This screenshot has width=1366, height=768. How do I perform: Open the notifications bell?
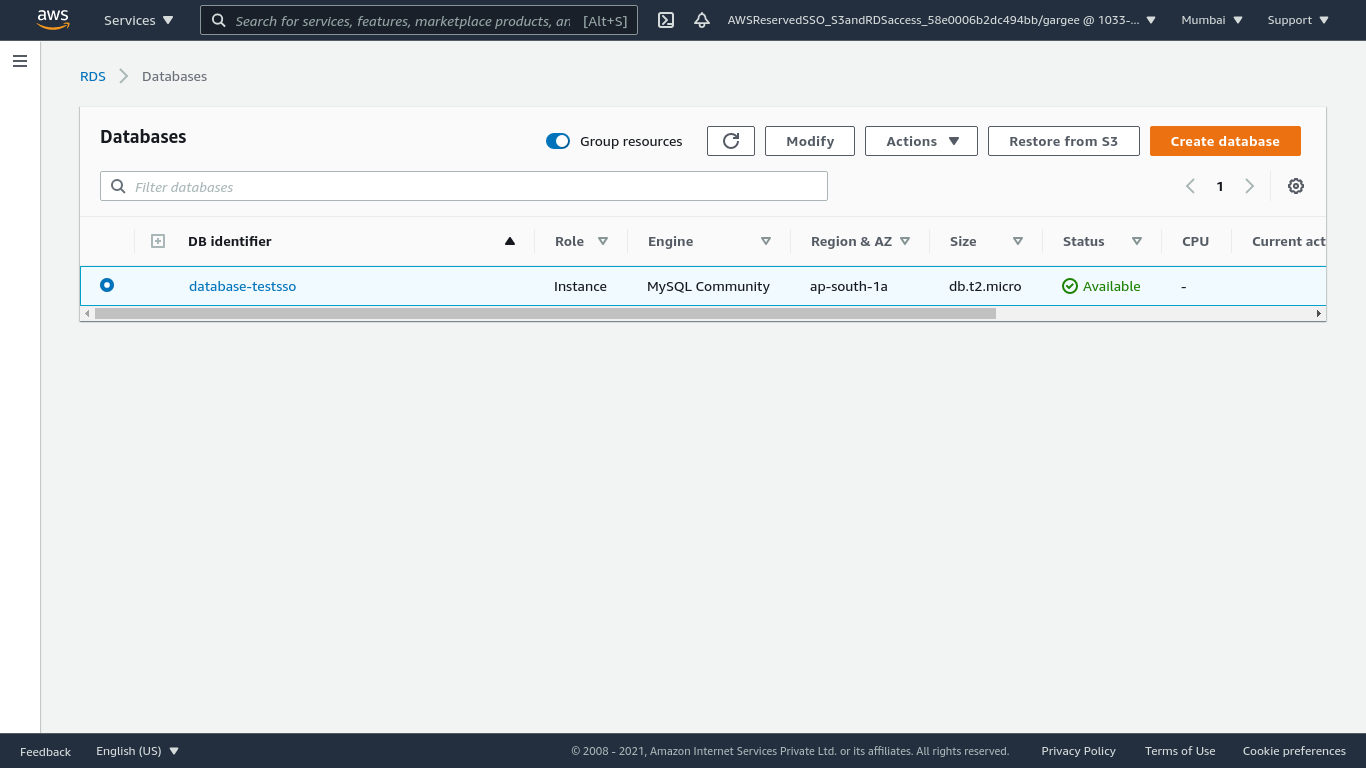(702, 20)
